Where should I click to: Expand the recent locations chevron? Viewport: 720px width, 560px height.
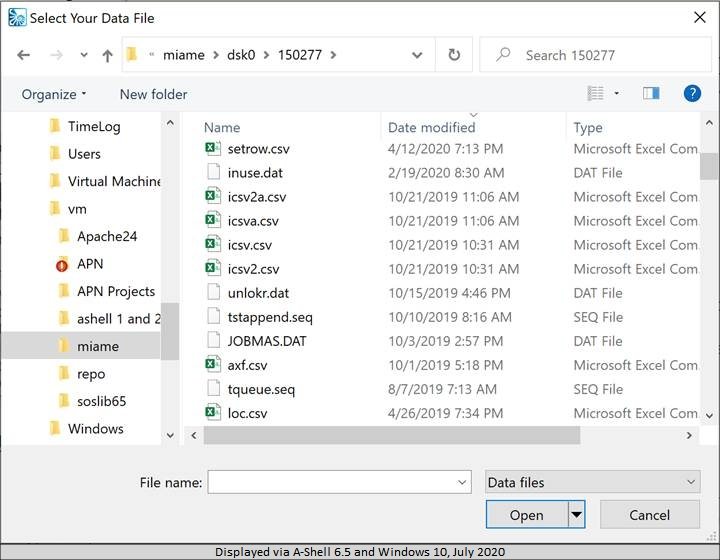pyautogui.click(x=83, y=55)
